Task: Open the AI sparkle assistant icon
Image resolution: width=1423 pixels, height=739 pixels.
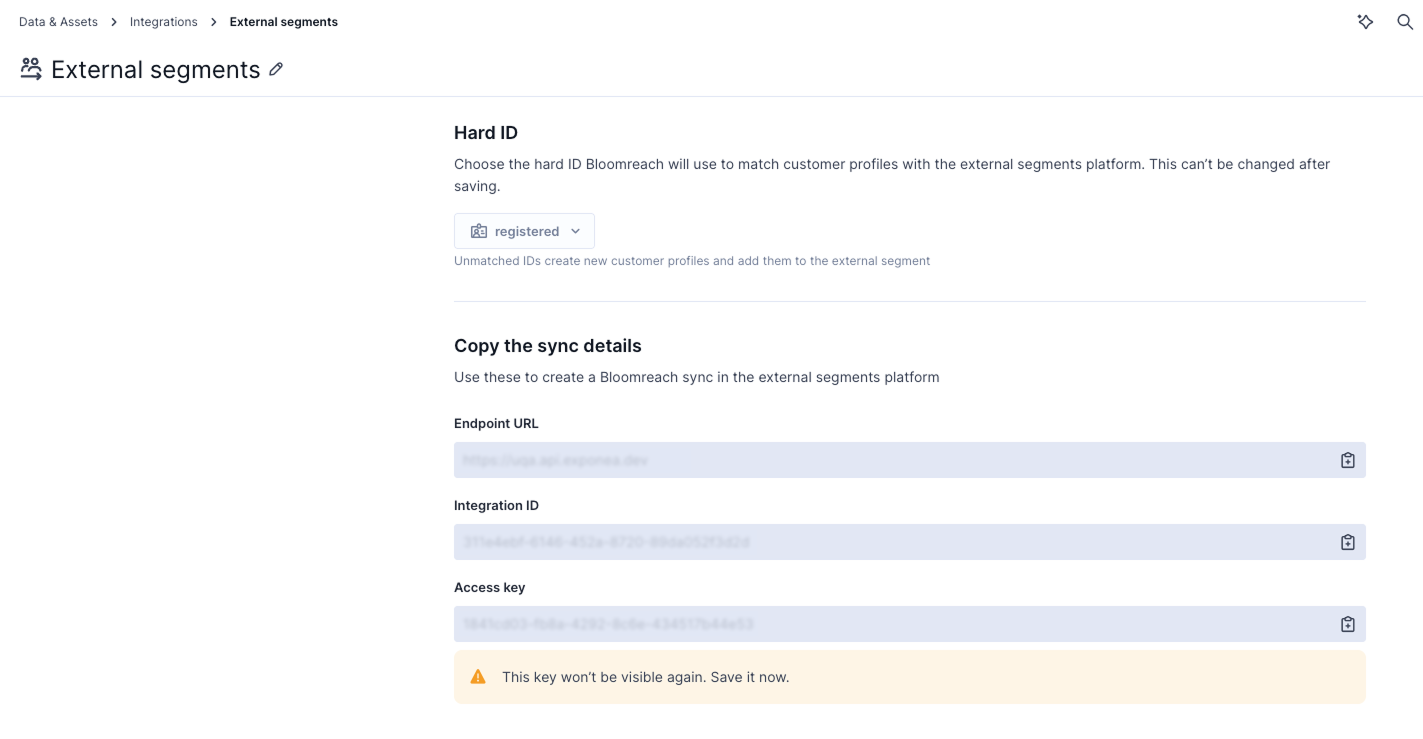Action: 1365,22
